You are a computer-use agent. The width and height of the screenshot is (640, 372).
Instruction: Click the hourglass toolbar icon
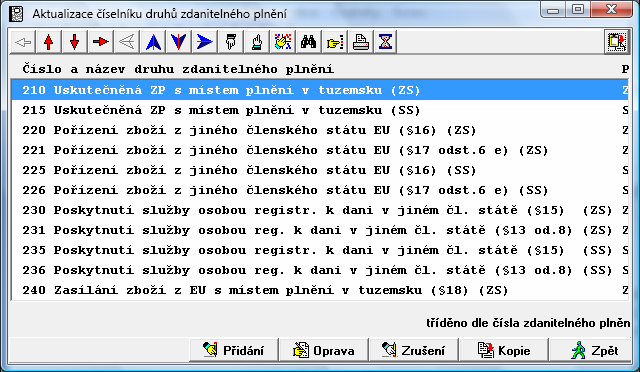[x=385, y=42]
